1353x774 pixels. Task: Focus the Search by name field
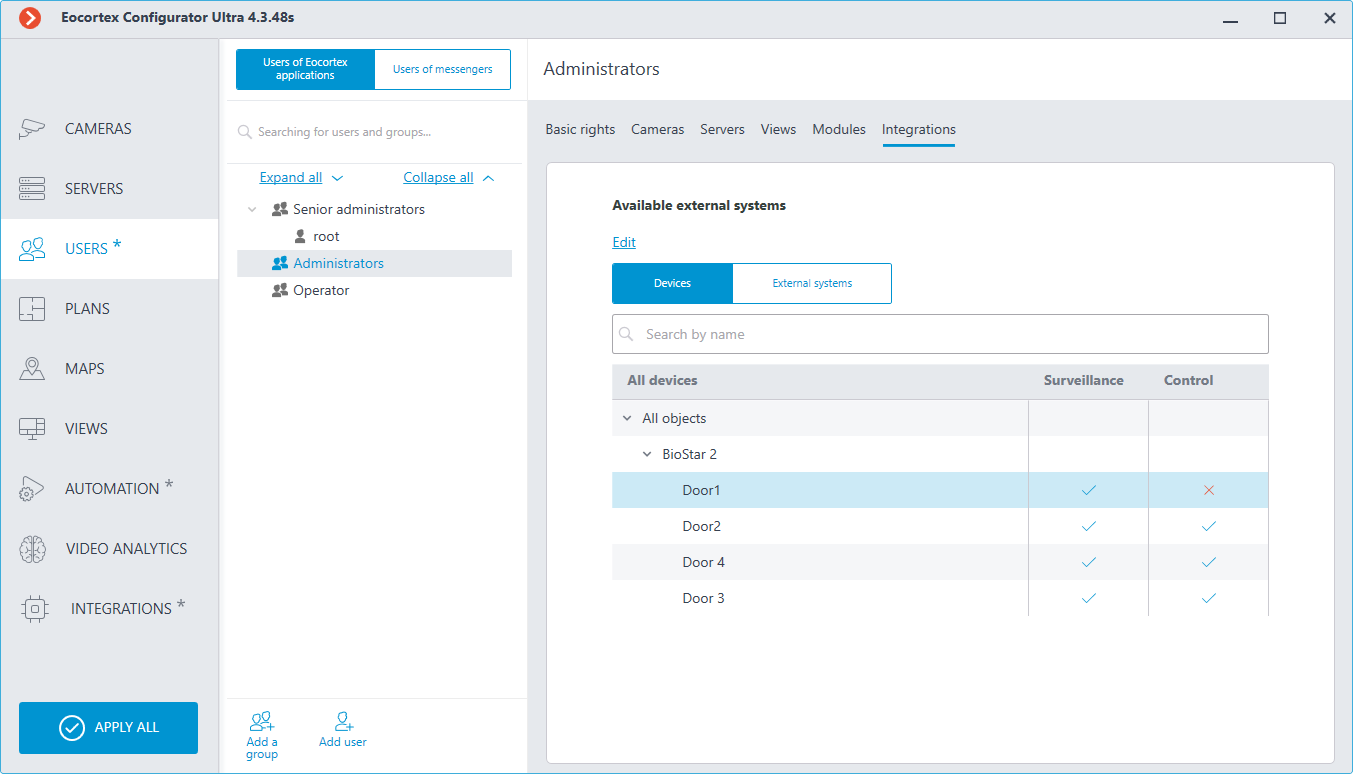pyautogui.click(x=940, y=334)
